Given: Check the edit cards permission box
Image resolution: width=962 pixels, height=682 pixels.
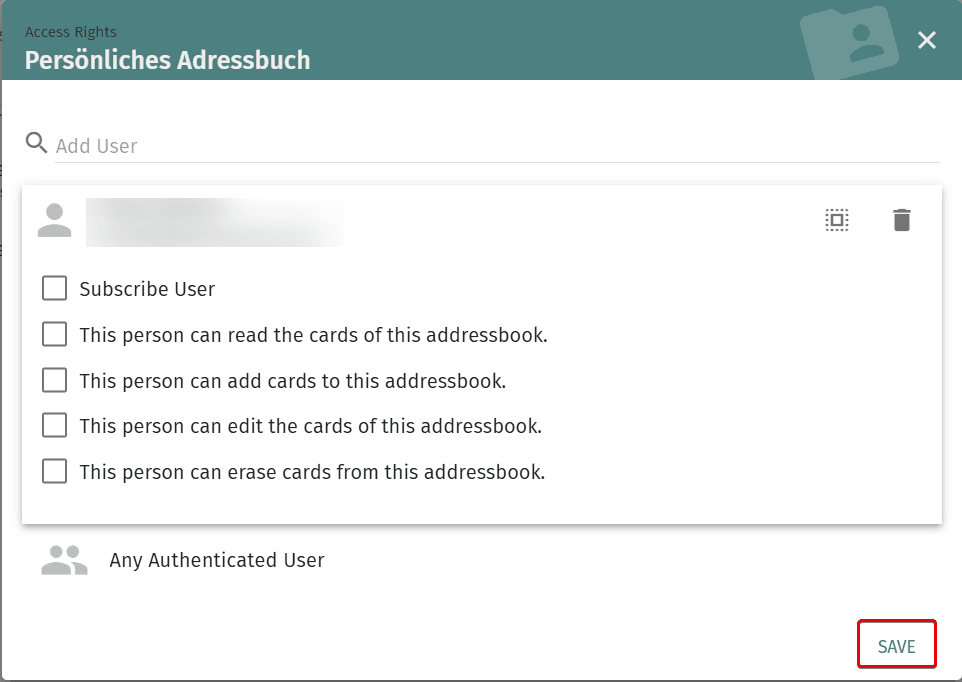Looking at the screenshot, I should click(55, 426).
